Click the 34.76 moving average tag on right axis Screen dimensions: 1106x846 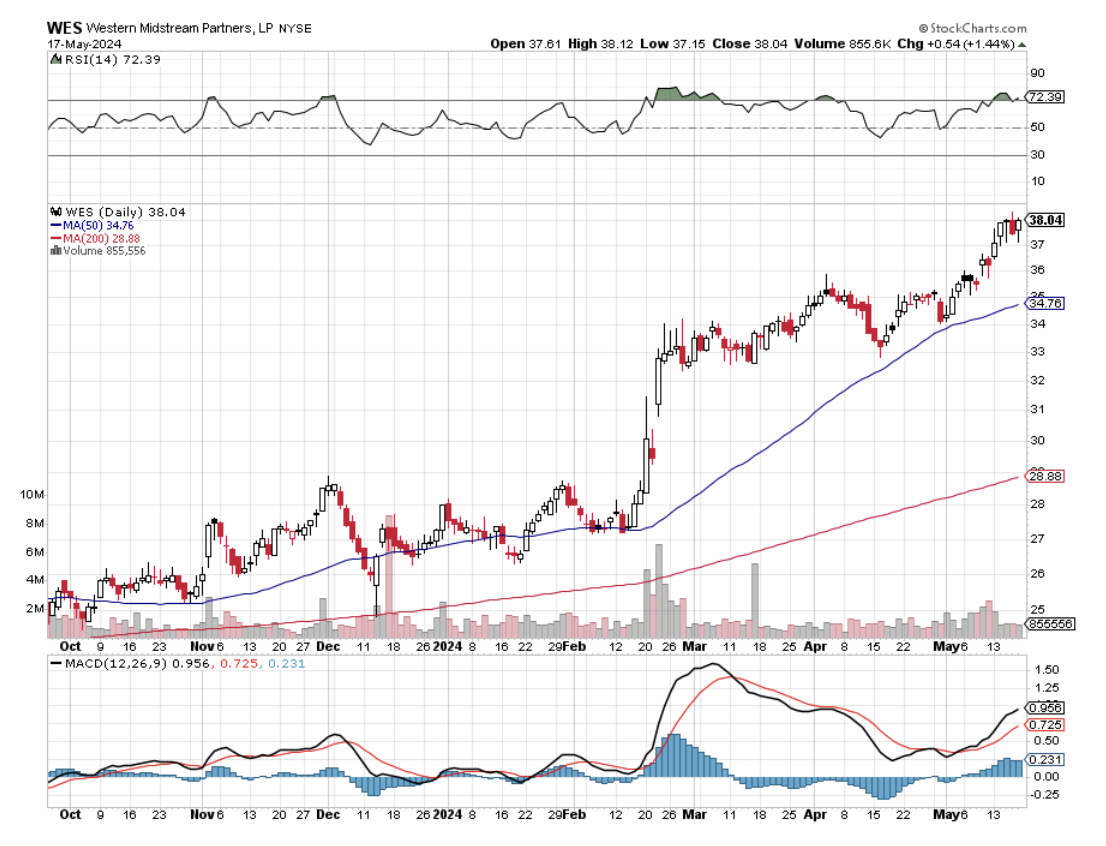[x=1045, y=303]
